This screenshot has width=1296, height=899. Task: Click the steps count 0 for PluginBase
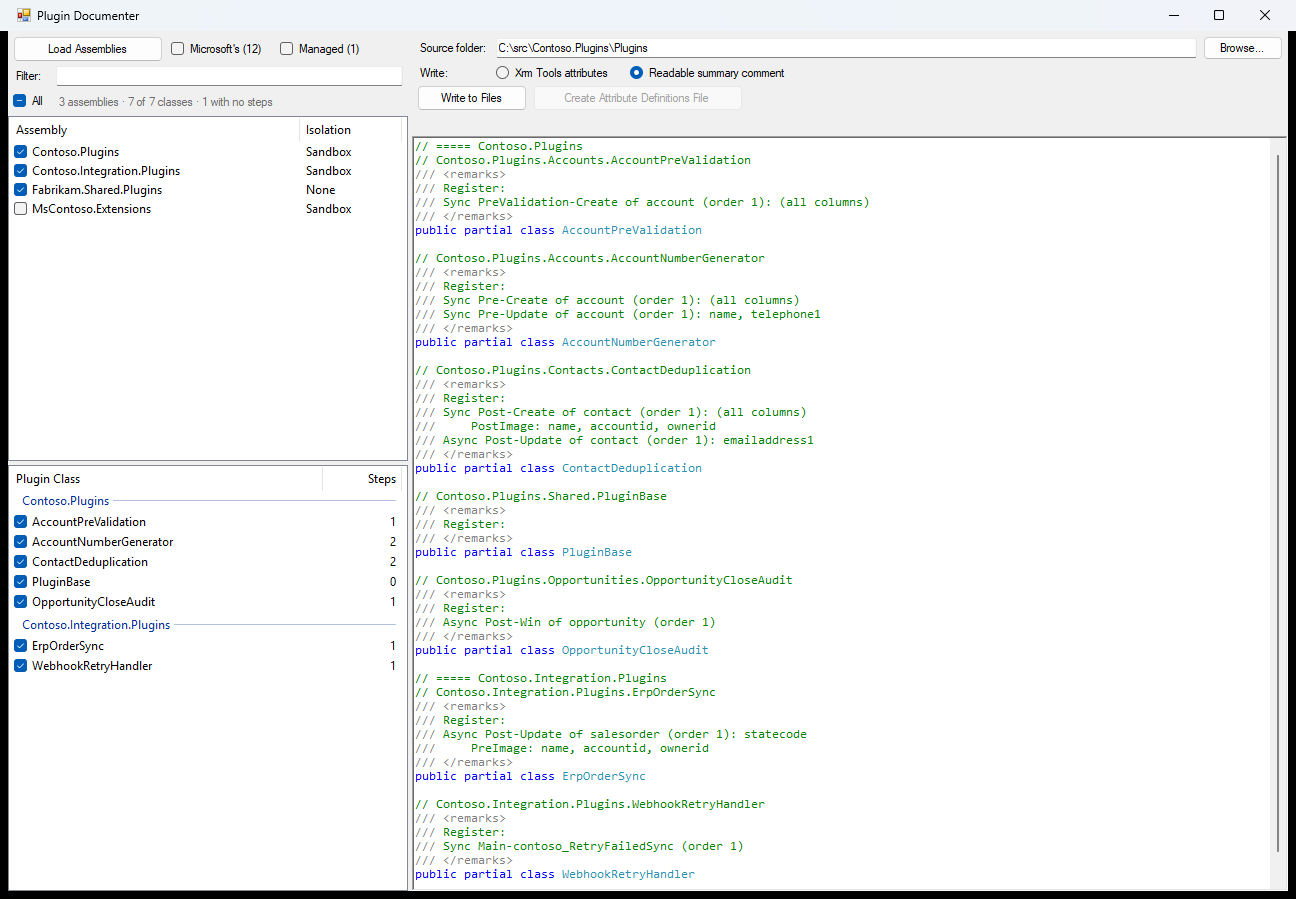[393, 582]
